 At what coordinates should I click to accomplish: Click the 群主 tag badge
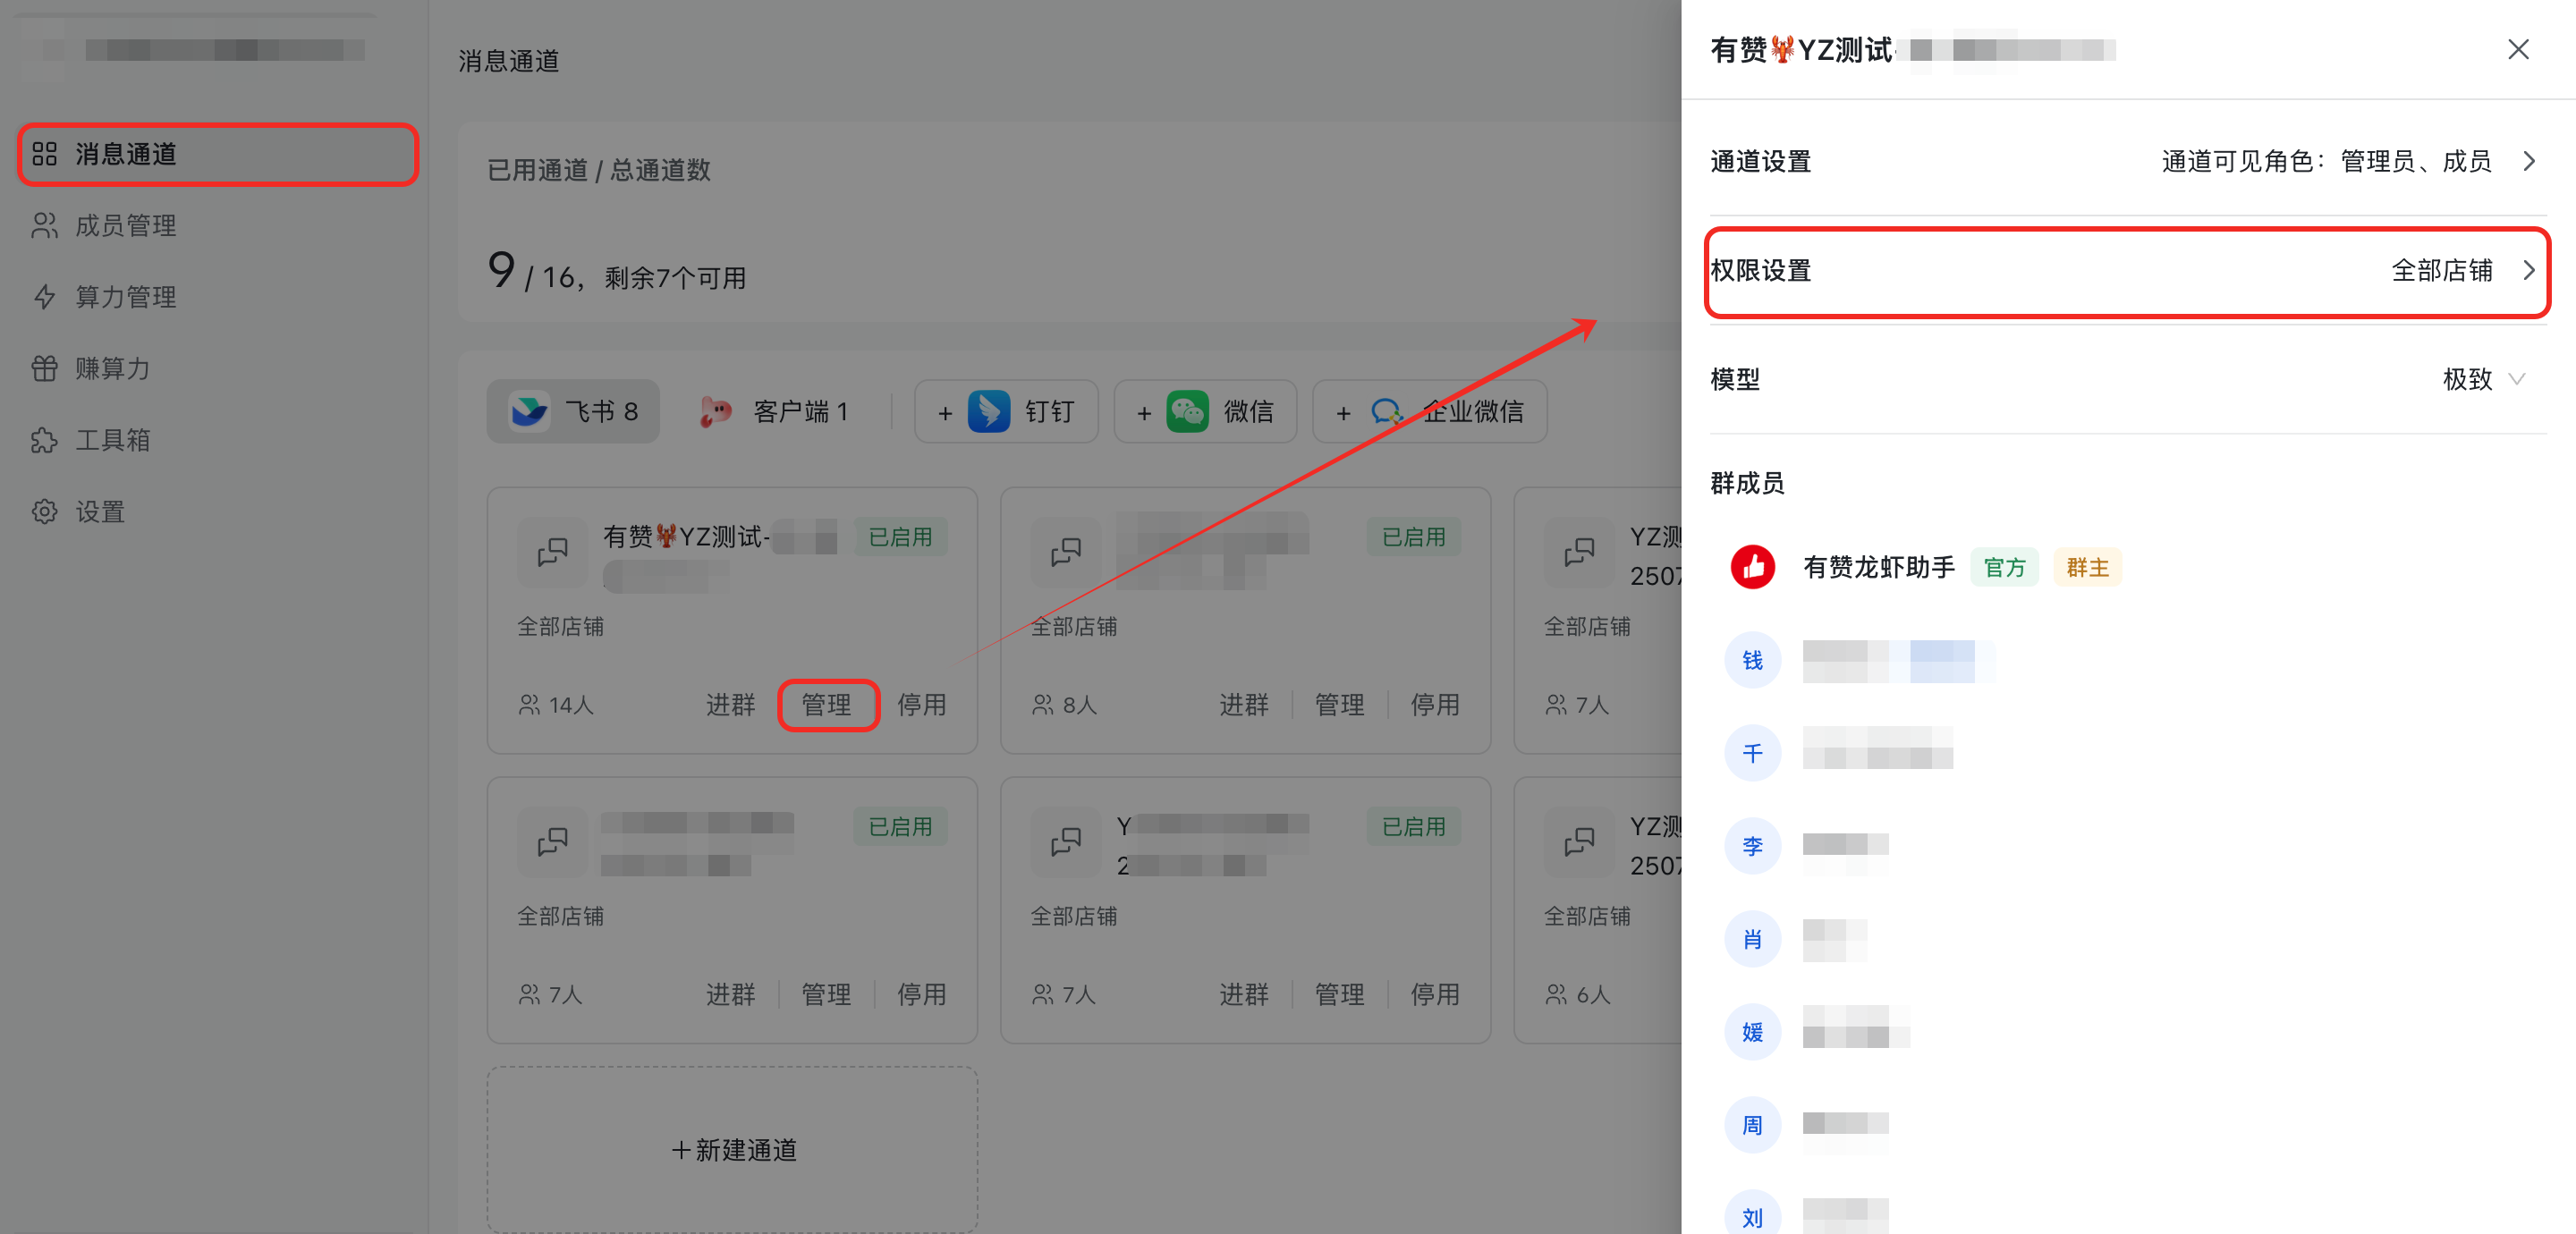point(2087,567)
